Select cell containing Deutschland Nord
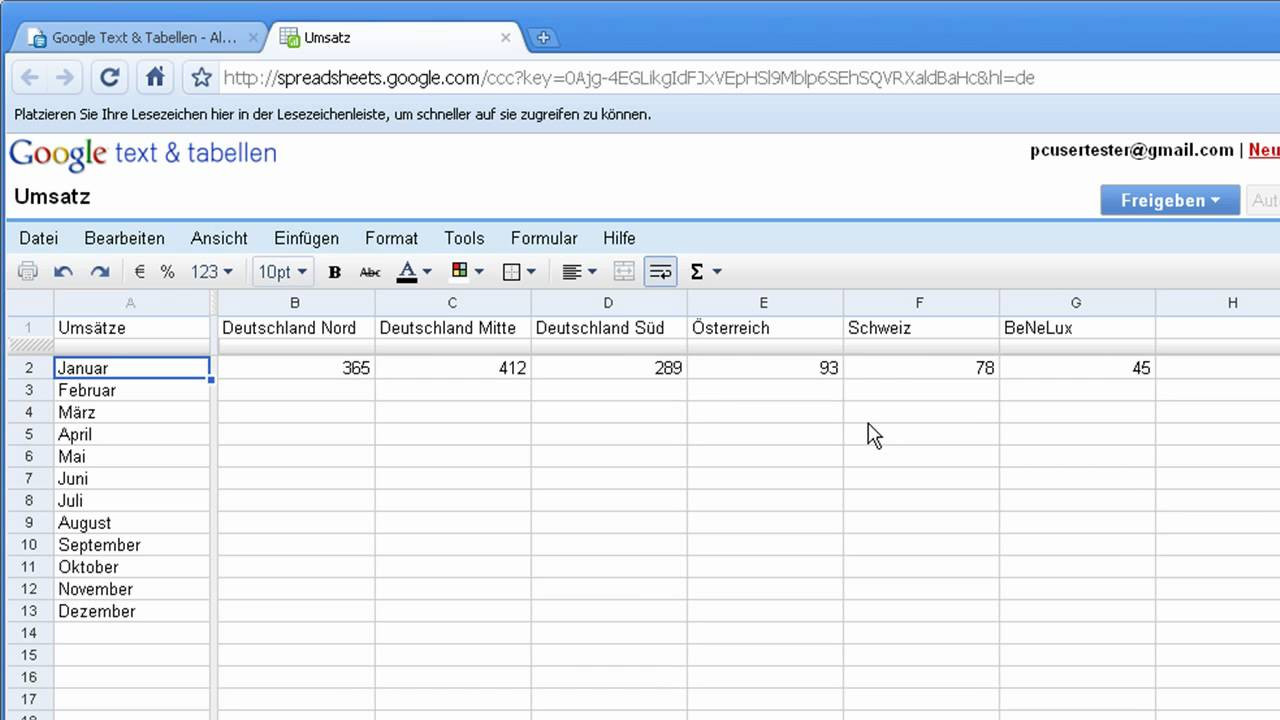The height and width of the screenshot is (720, 1280). 295,328
